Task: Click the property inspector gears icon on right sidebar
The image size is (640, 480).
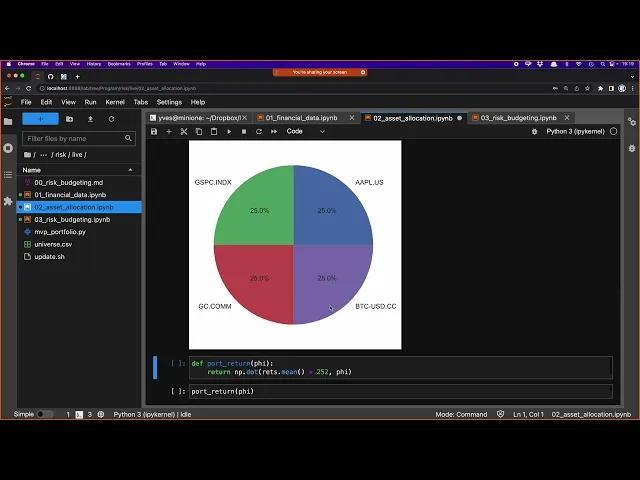Action: [632, 122]
